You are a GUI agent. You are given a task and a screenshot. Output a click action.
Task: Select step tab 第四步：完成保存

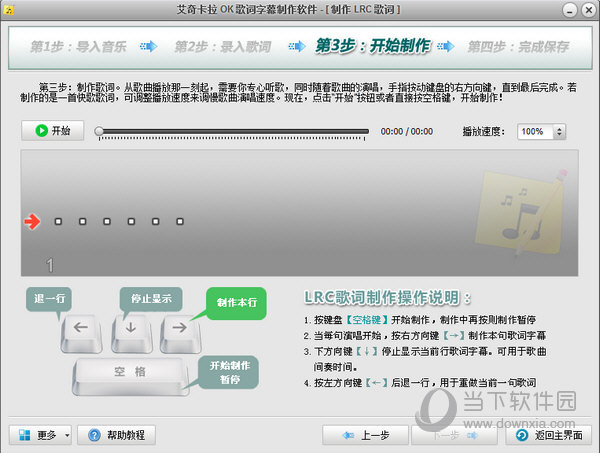click(x=518, y=47)
